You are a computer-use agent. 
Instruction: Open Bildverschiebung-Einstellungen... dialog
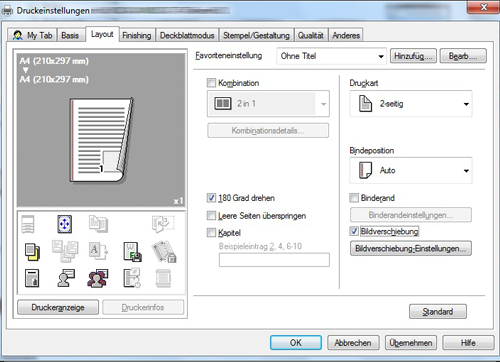411,248
